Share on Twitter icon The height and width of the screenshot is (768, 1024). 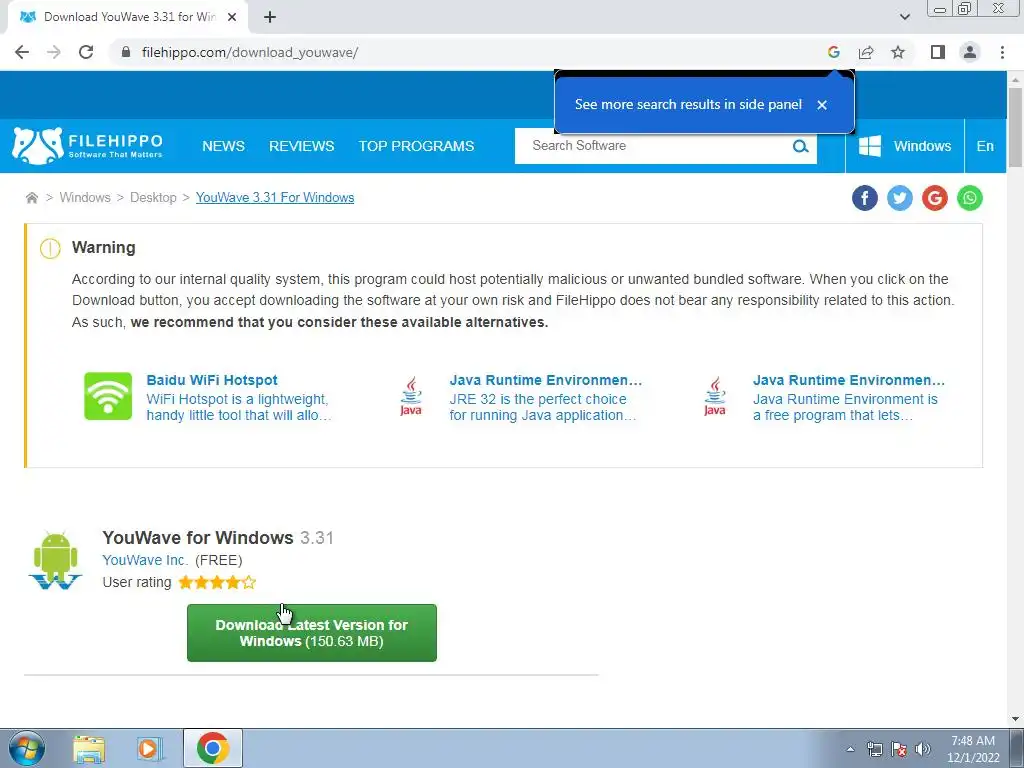(900, 198)
